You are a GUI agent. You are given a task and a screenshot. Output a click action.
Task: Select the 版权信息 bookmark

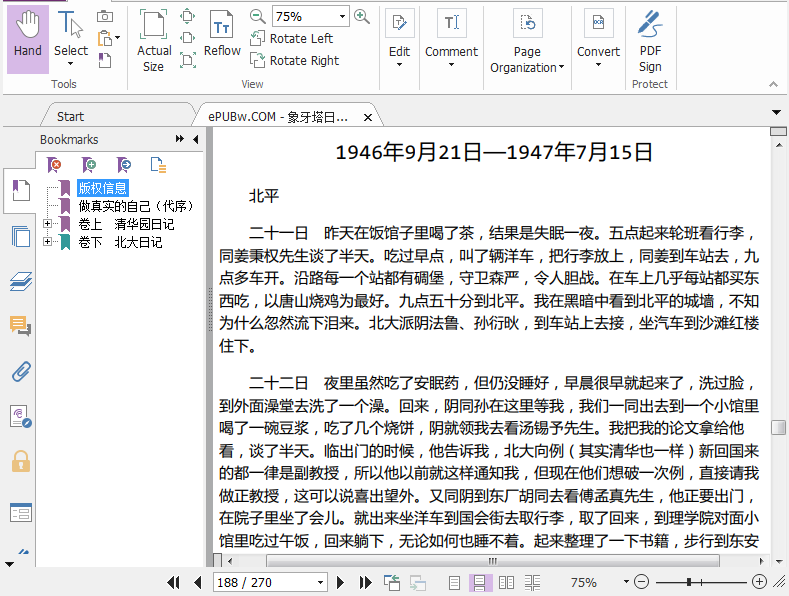coord(103,188)
